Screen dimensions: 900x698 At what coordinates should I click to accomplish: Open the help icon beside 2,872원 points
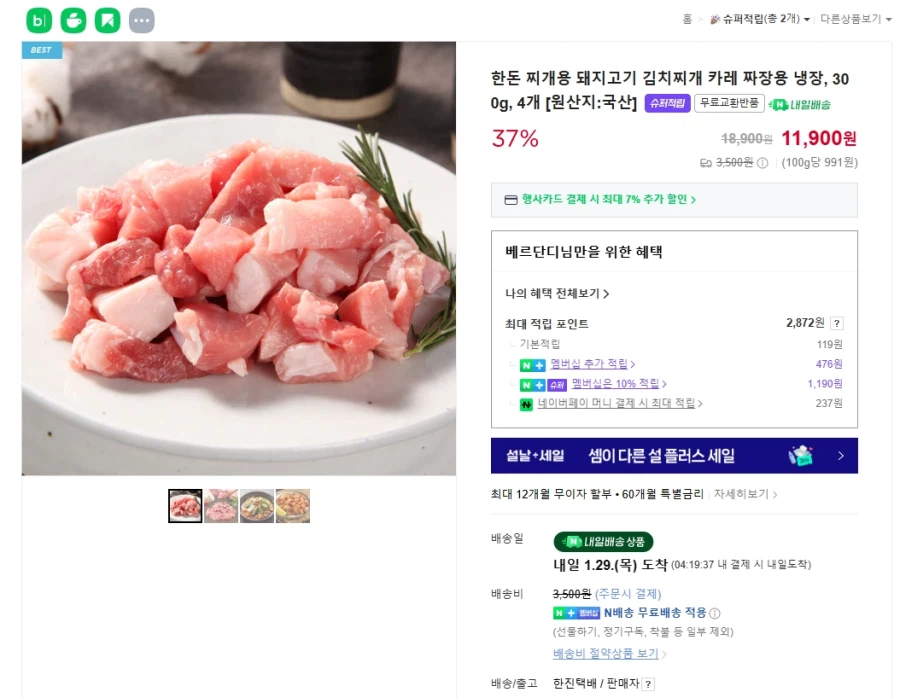tap(838, 322)
